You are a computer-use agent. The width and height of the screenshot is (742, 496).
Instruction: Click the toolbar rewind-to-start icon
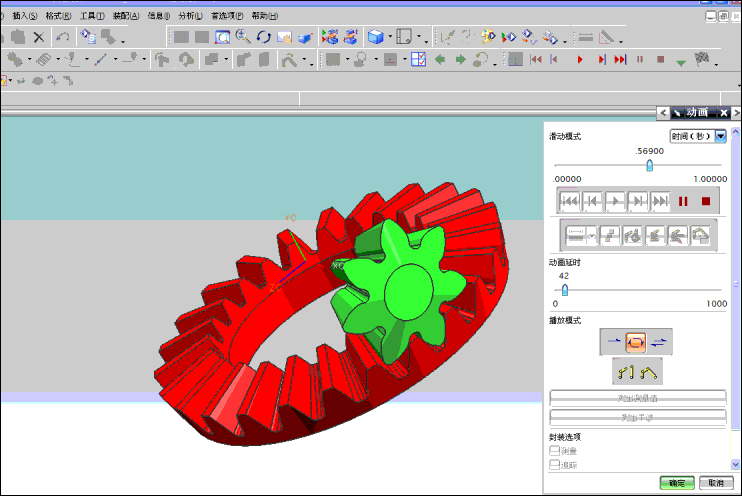pyautogui.click(x=536, y=59)
